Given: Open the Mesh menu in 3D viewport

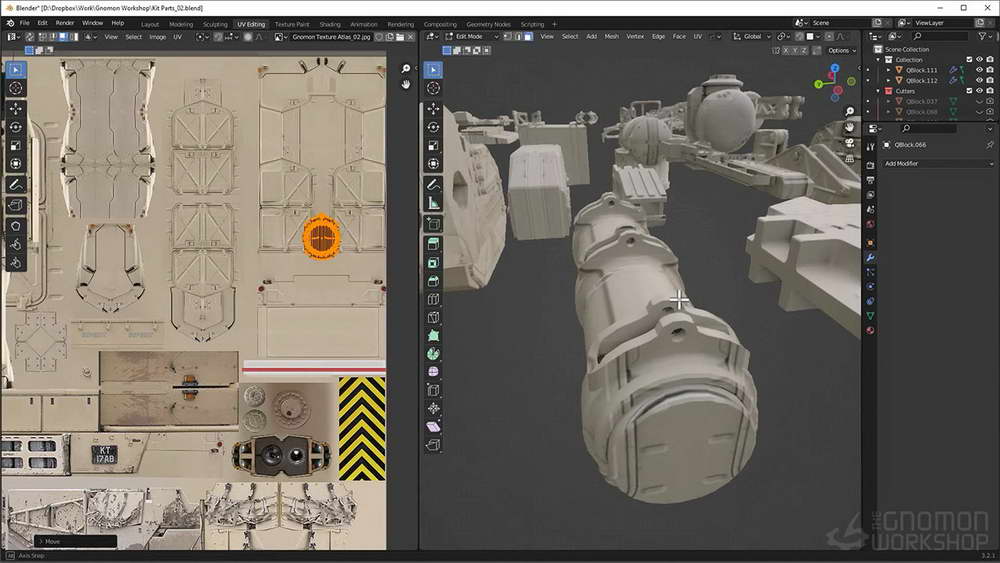Looking at the screenshot, I should pos(611,36).
